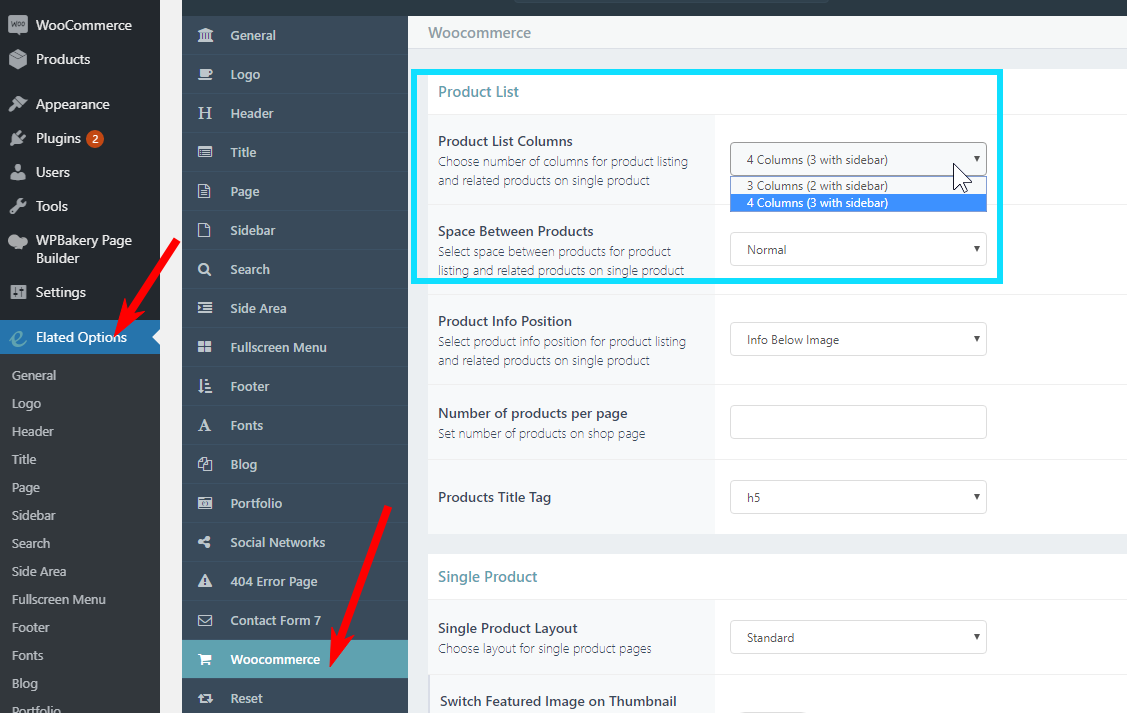Open the Products admin menu
1127x713 pixels.
click(x=80, y=59)
